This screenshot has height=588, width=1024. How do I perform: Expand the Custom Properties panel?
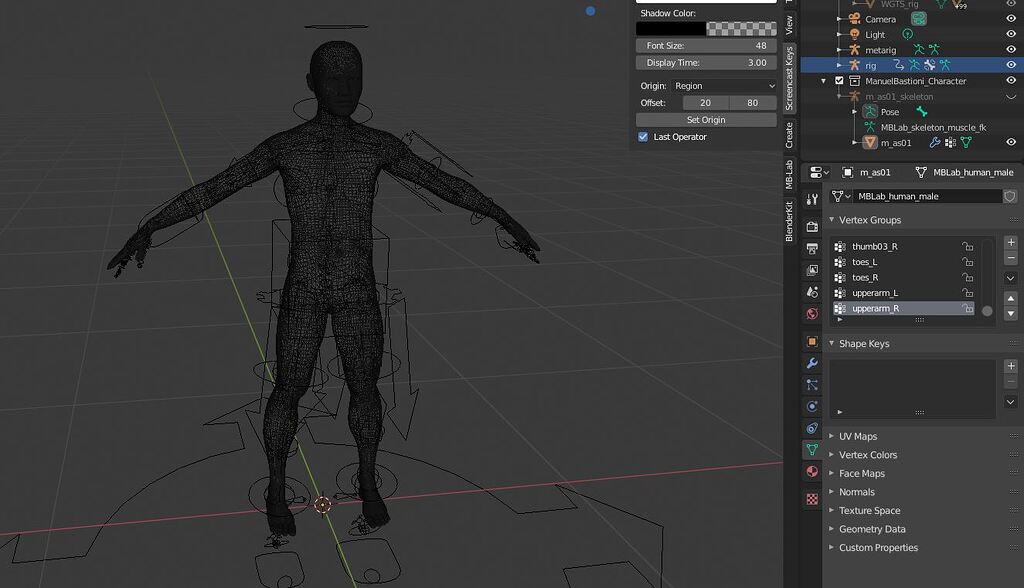pos(832,547)
